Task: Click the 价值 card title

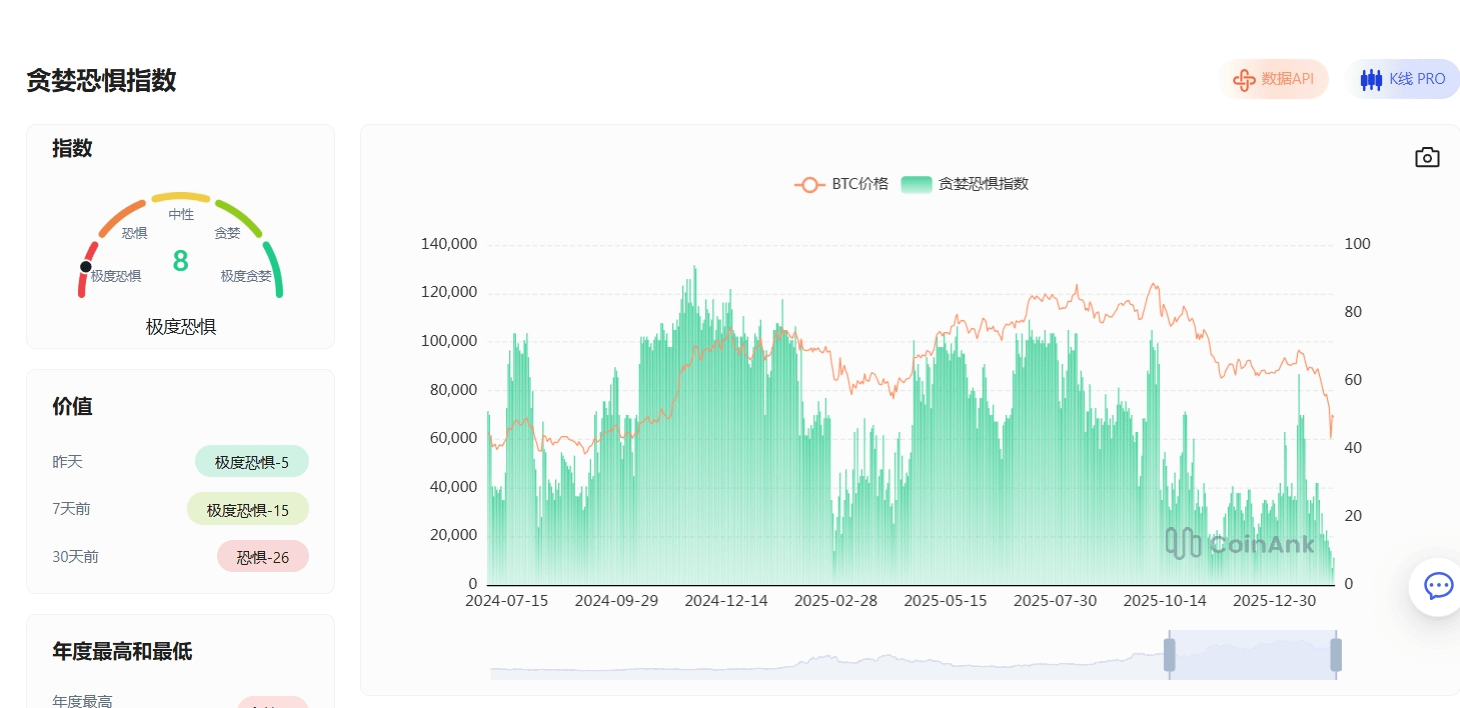Action: click(x=72, y=406)
